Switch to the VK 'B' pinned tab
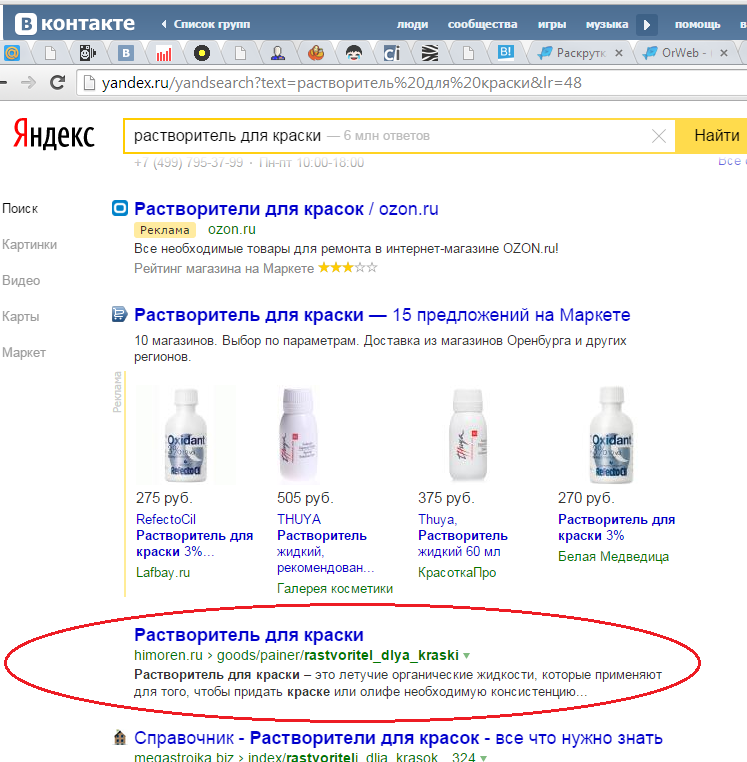 (125, 52)
